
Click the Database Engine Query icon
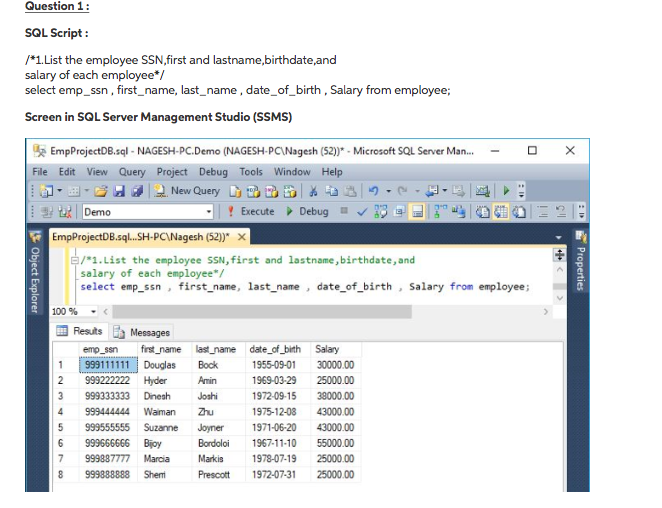pos(235,192)
